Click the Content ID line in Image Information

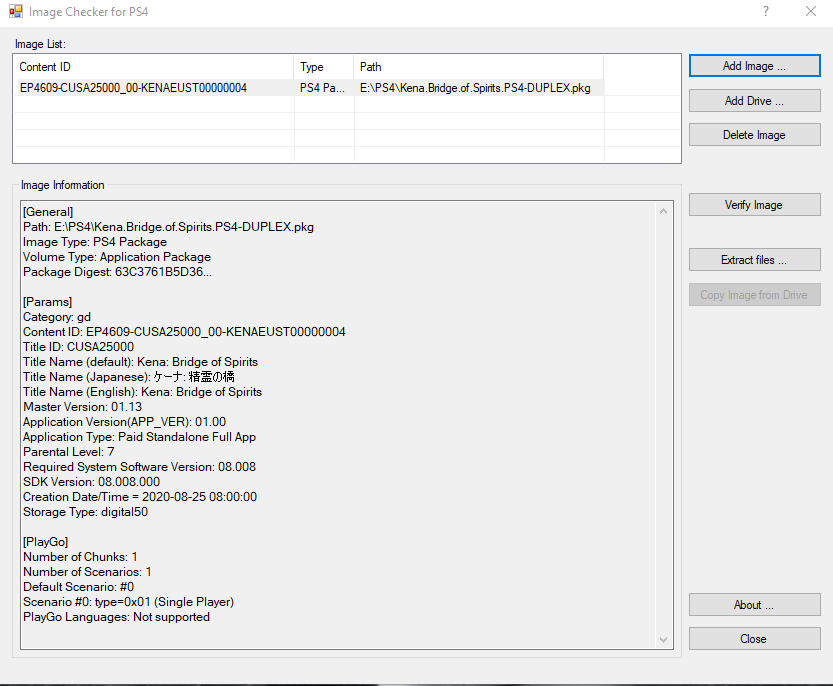click(184, 332)
